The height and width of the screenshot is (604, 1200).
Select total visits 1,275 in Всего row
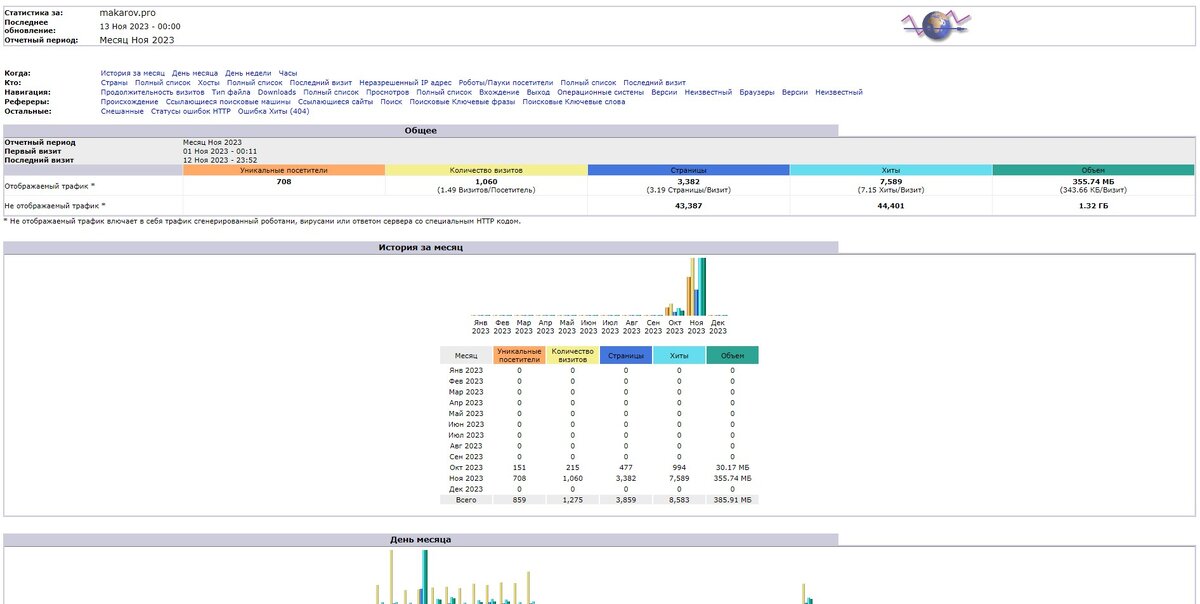click(573, 499)
